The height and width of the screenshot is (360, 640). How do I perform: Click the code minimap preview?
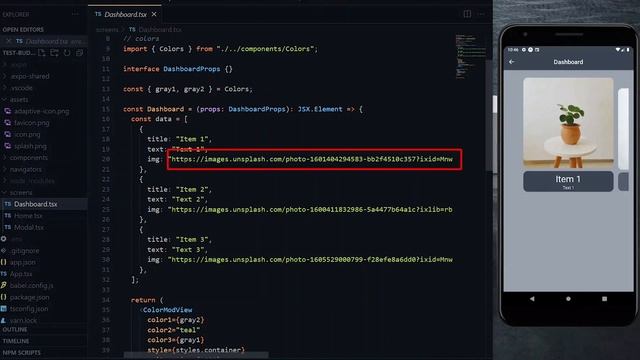tap(470, 56)
